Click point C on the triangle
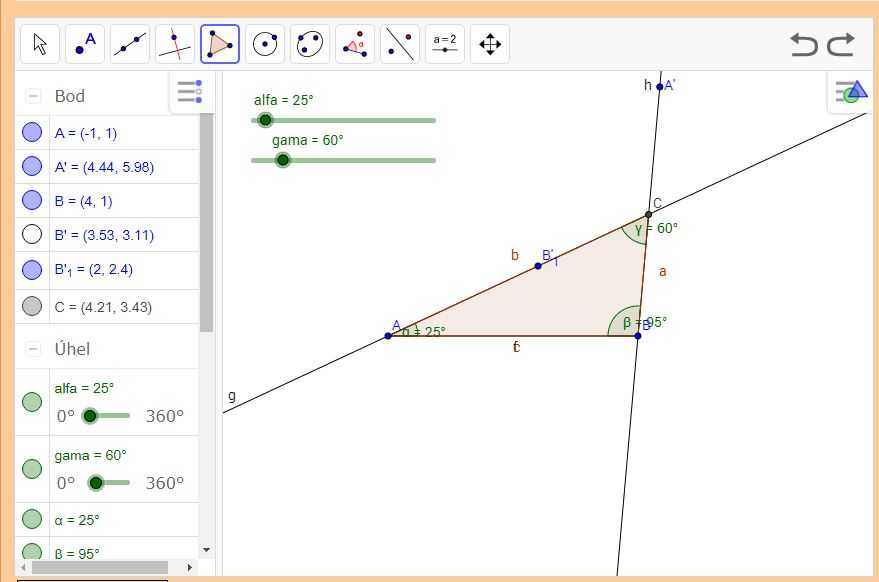This screenshot has height=582, width=879. pos(648,214)
